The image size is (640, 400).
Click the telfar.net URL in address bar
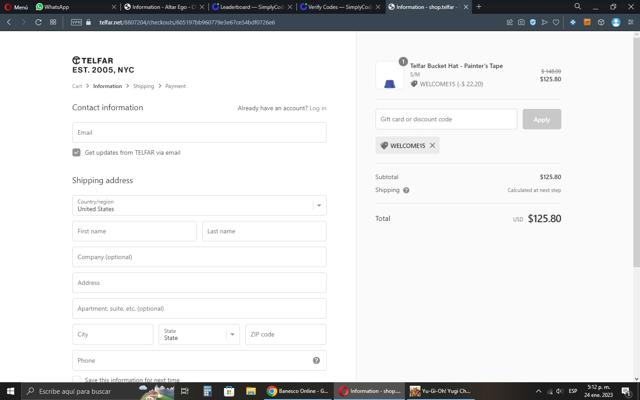tap(187, 22)
